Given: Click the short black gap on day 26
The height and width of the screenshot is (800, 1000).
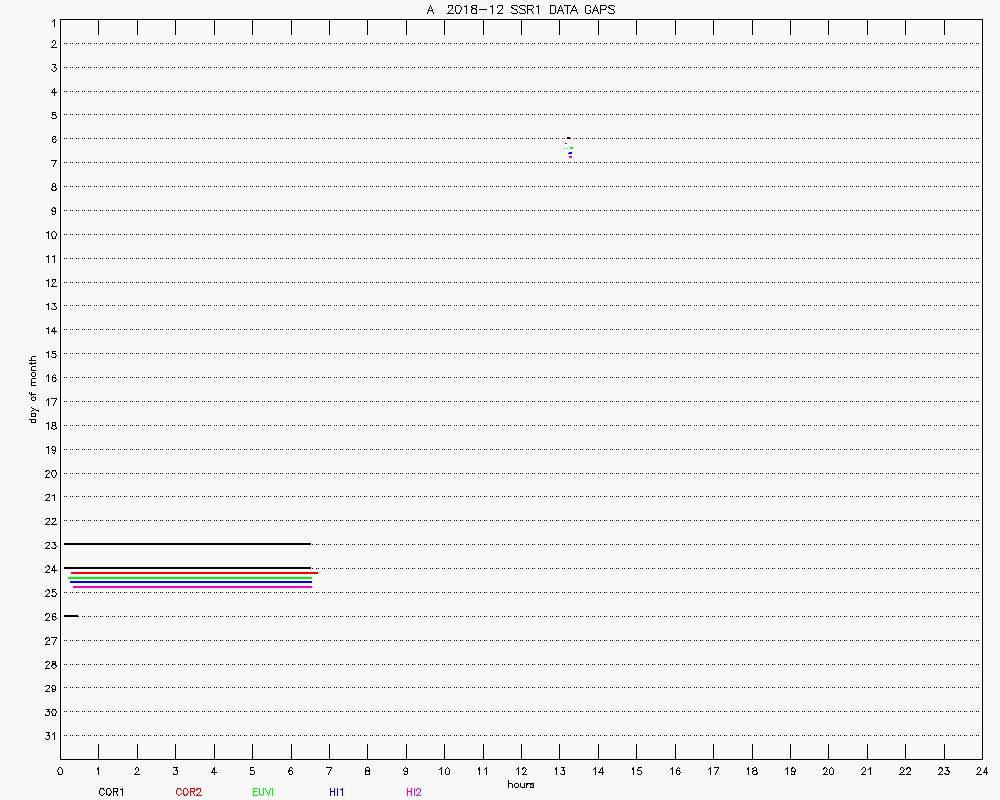Looking at the screenshot, I should 71,616.
